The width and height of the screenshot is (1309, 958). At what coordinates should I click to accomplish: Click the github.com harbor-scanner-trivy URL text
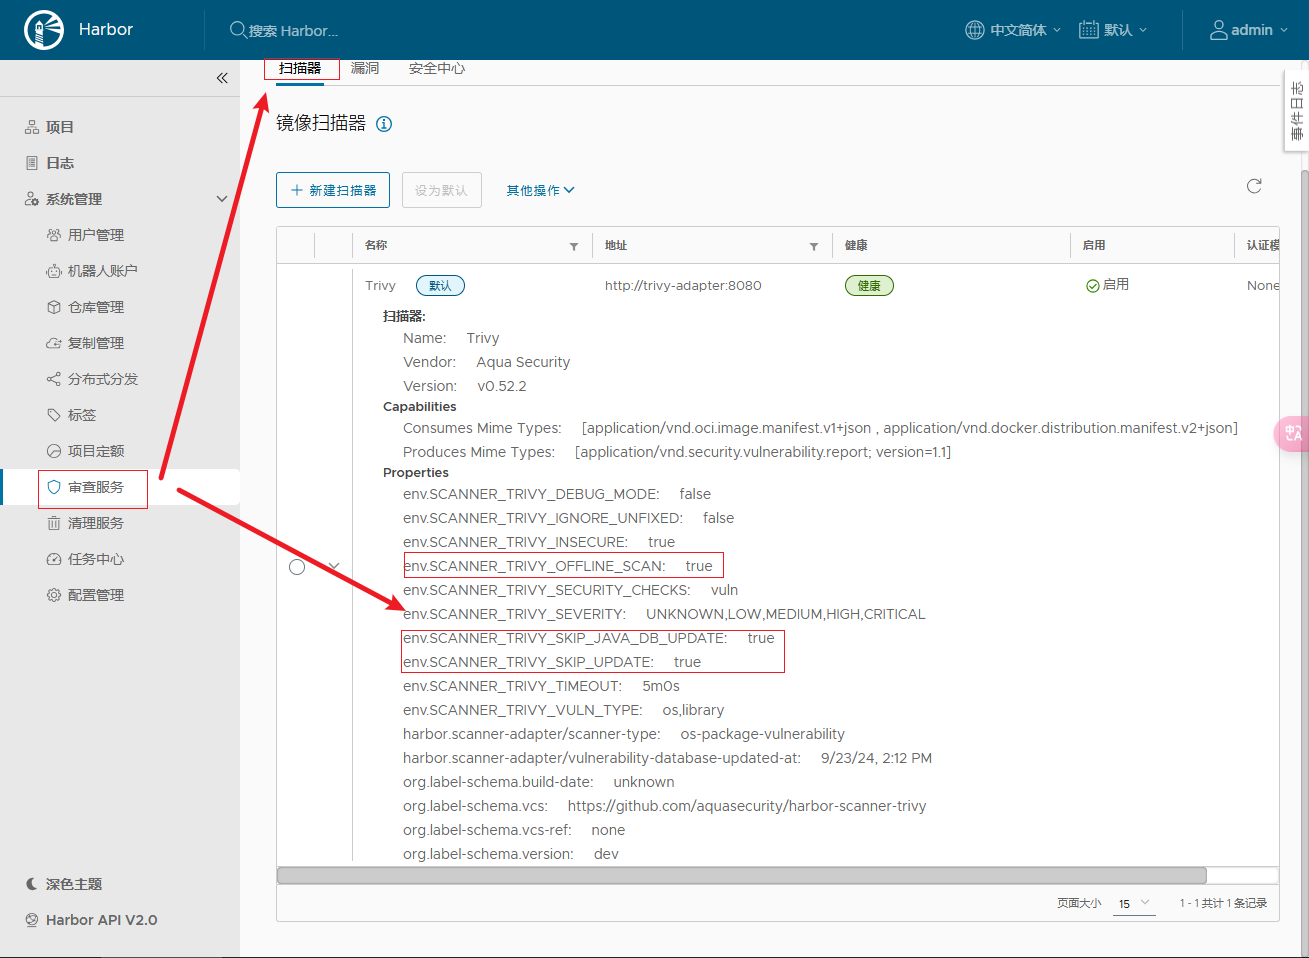[x=747, y=806]
